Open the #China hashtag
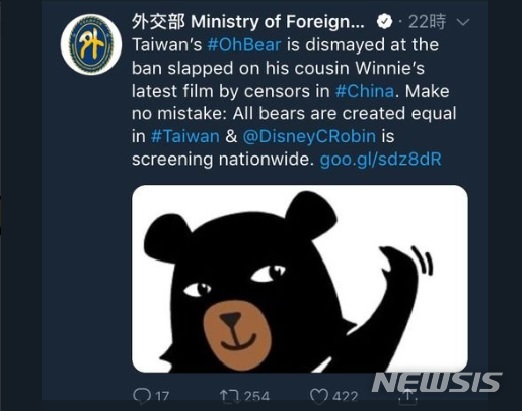 tap(364, 91)
